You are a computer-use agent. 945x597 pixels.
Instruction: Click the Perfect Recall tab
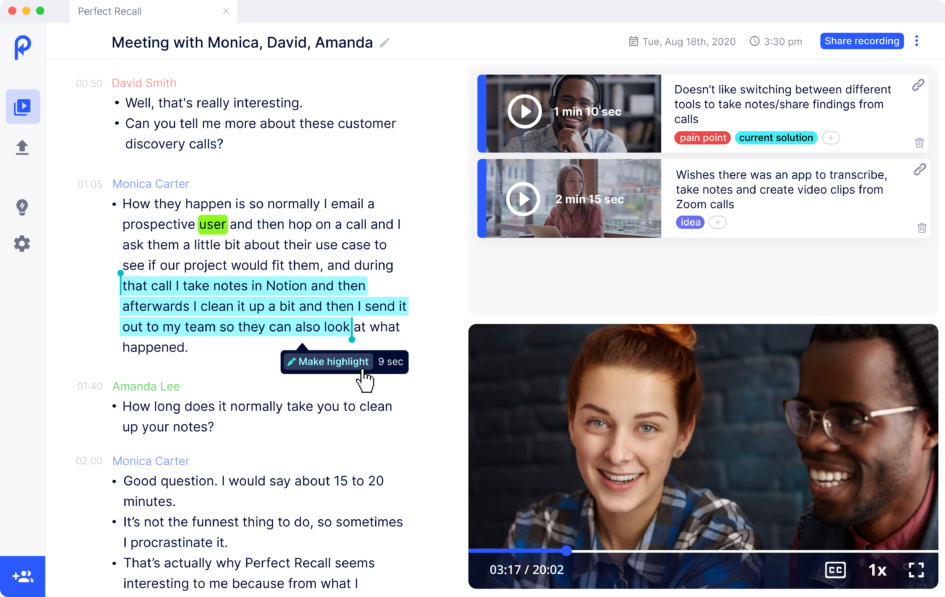click(x=153, y=11)
